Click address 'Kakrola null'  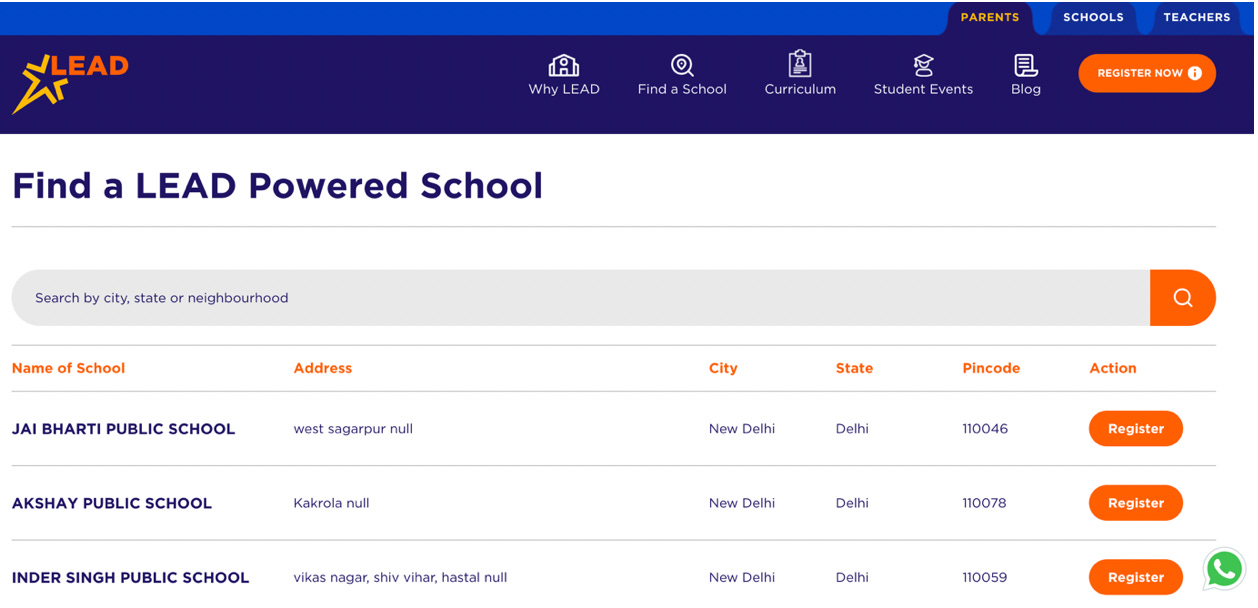point(331,503)
